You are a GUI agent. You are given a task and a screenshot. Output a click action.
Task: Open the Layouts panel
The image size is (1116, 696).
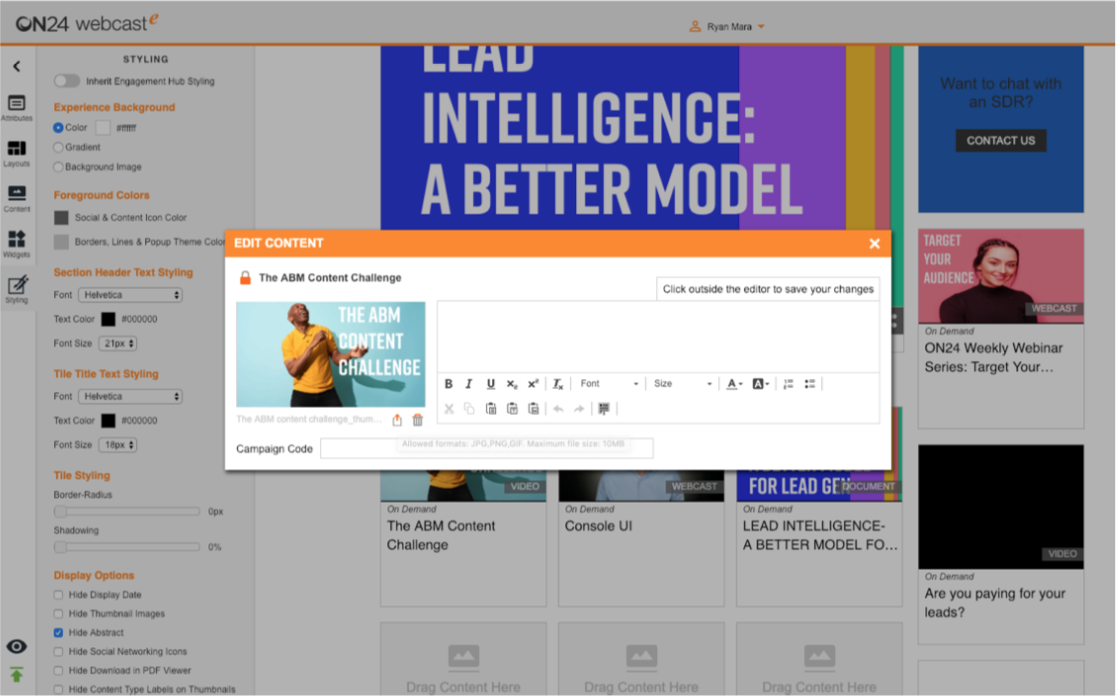16,153
